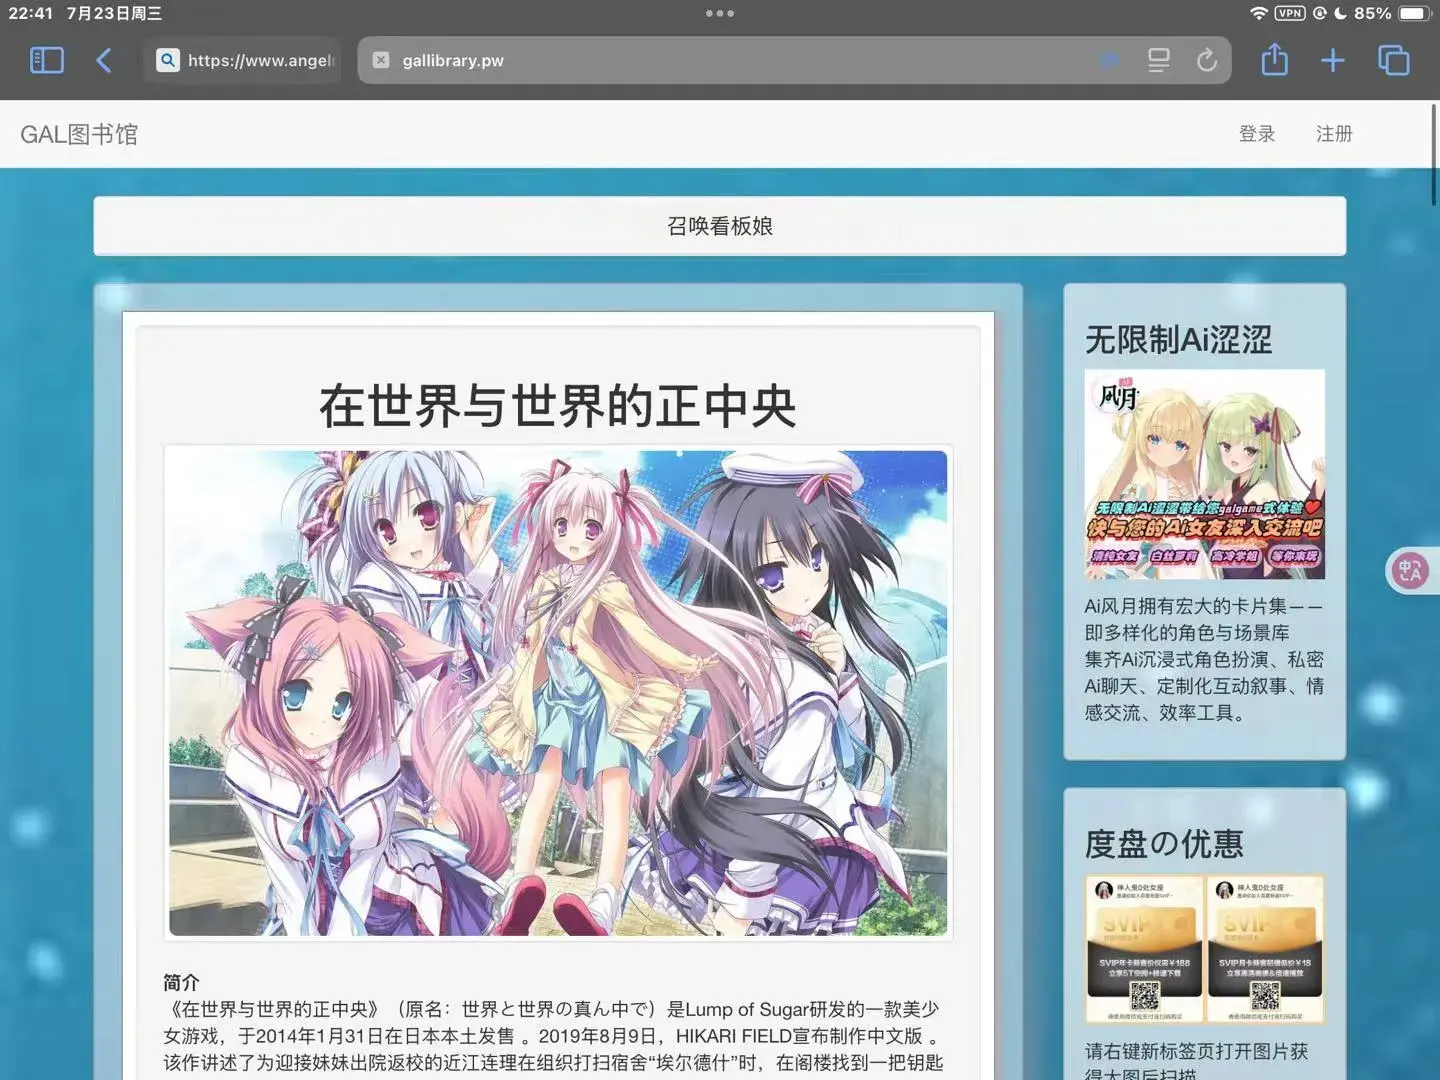Image resolution: width=1440 pixels, height=1080 pixels.
Task: Tap the three-dot multitasking control
Action: (x=720, y=13)
